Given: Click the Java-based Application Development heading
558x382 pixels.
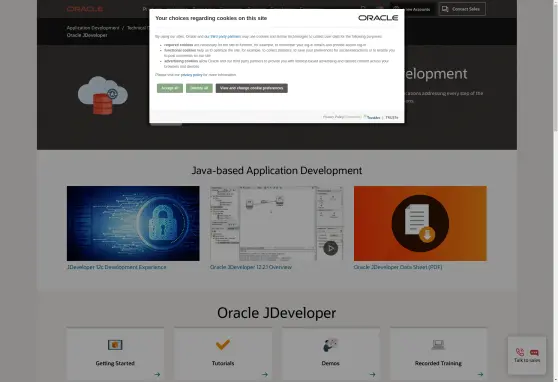Looking at the screenshot, I should pyautogui.click(x=277, y=171).
